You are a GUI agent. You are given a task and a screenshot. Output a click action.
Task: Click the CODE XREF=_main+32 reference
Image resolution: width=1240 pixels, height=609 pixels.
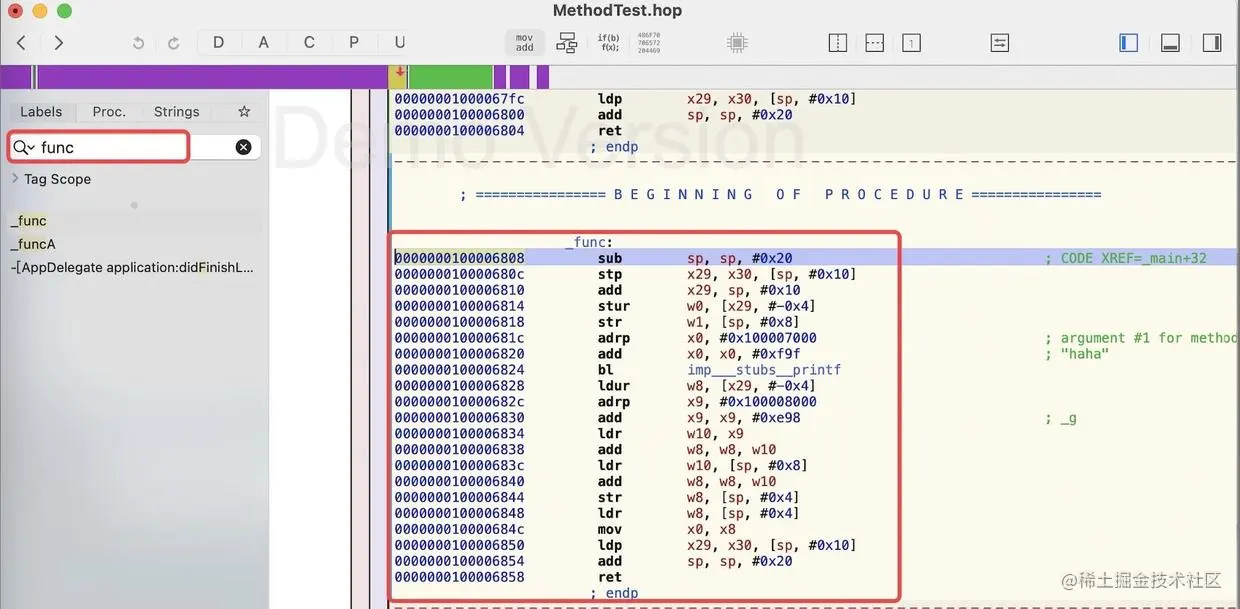click(1126, 258)
